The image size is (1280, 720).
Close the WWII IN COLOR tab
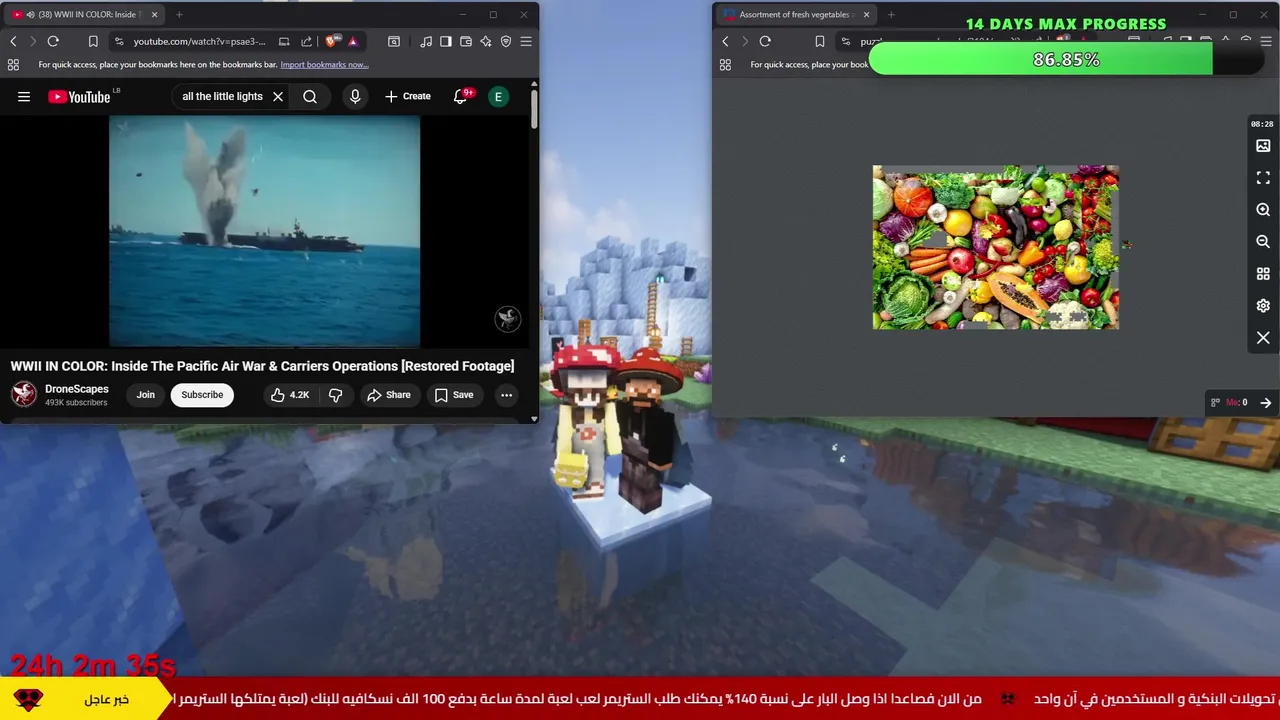[x=154, y=14]
